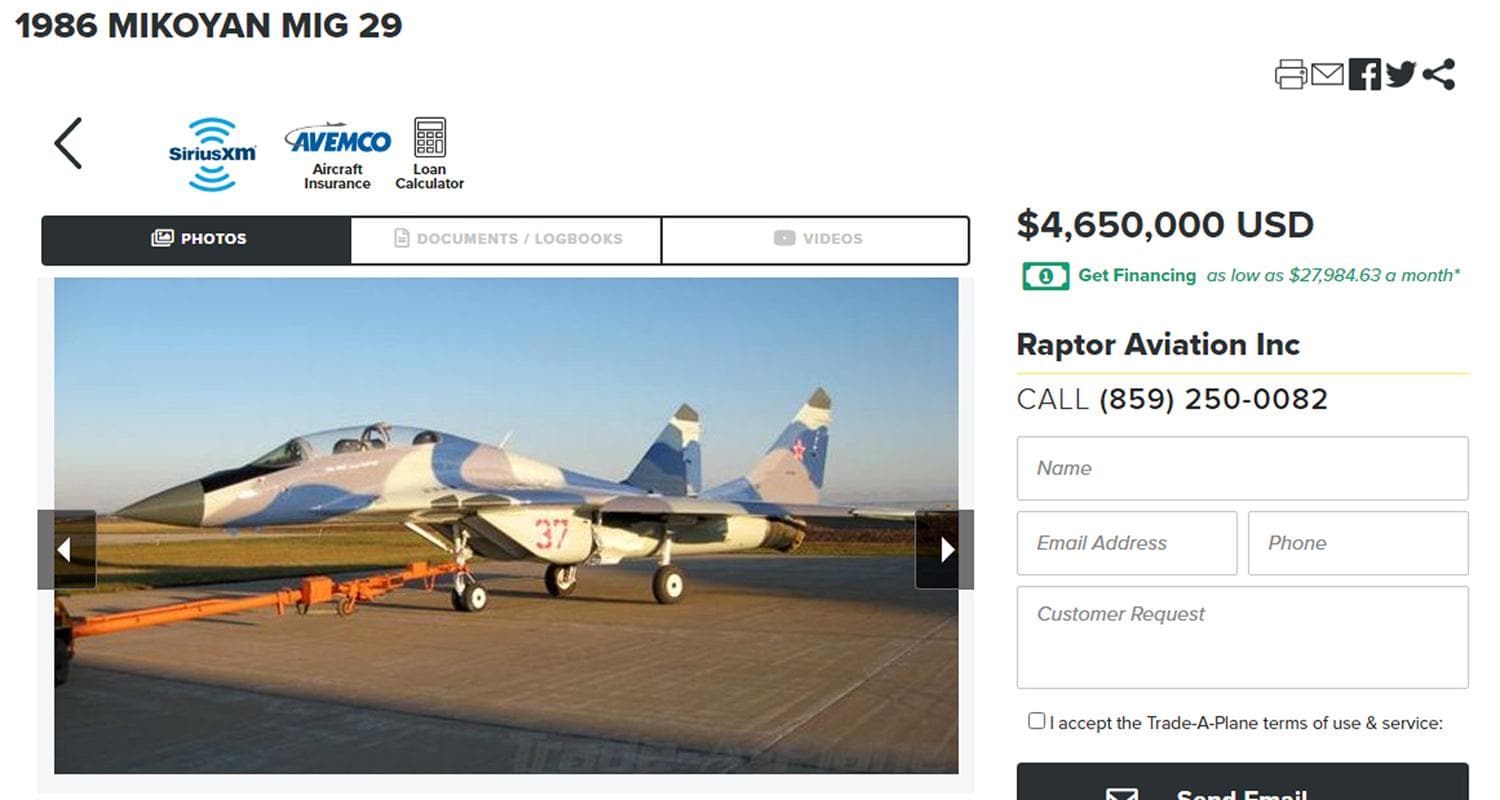Image resolution: width=1500 pixels, height=800 pixels.
Task: Click the back arrow to return to listings
Action: 66,143
